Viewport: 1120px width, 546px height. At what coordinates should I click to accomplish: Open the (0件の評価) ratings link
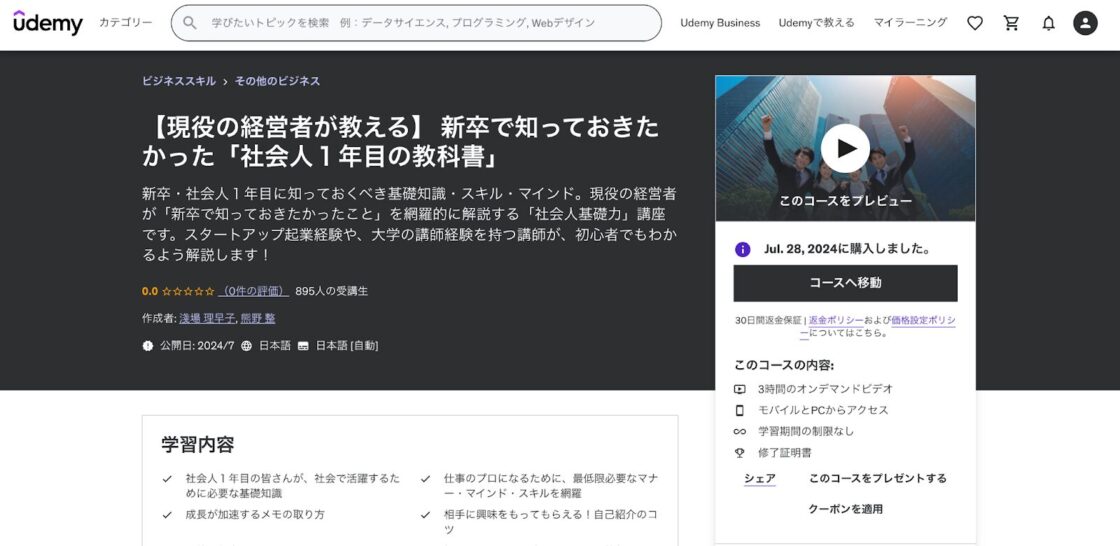pyautogui.click(x=254, y=291)
